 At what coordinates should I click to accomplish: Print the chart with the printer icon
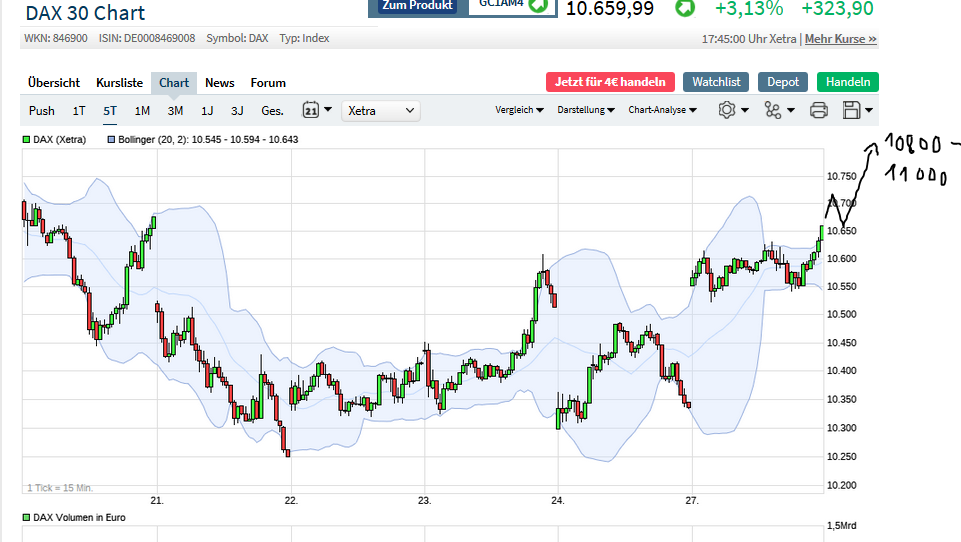coord(819,110)
